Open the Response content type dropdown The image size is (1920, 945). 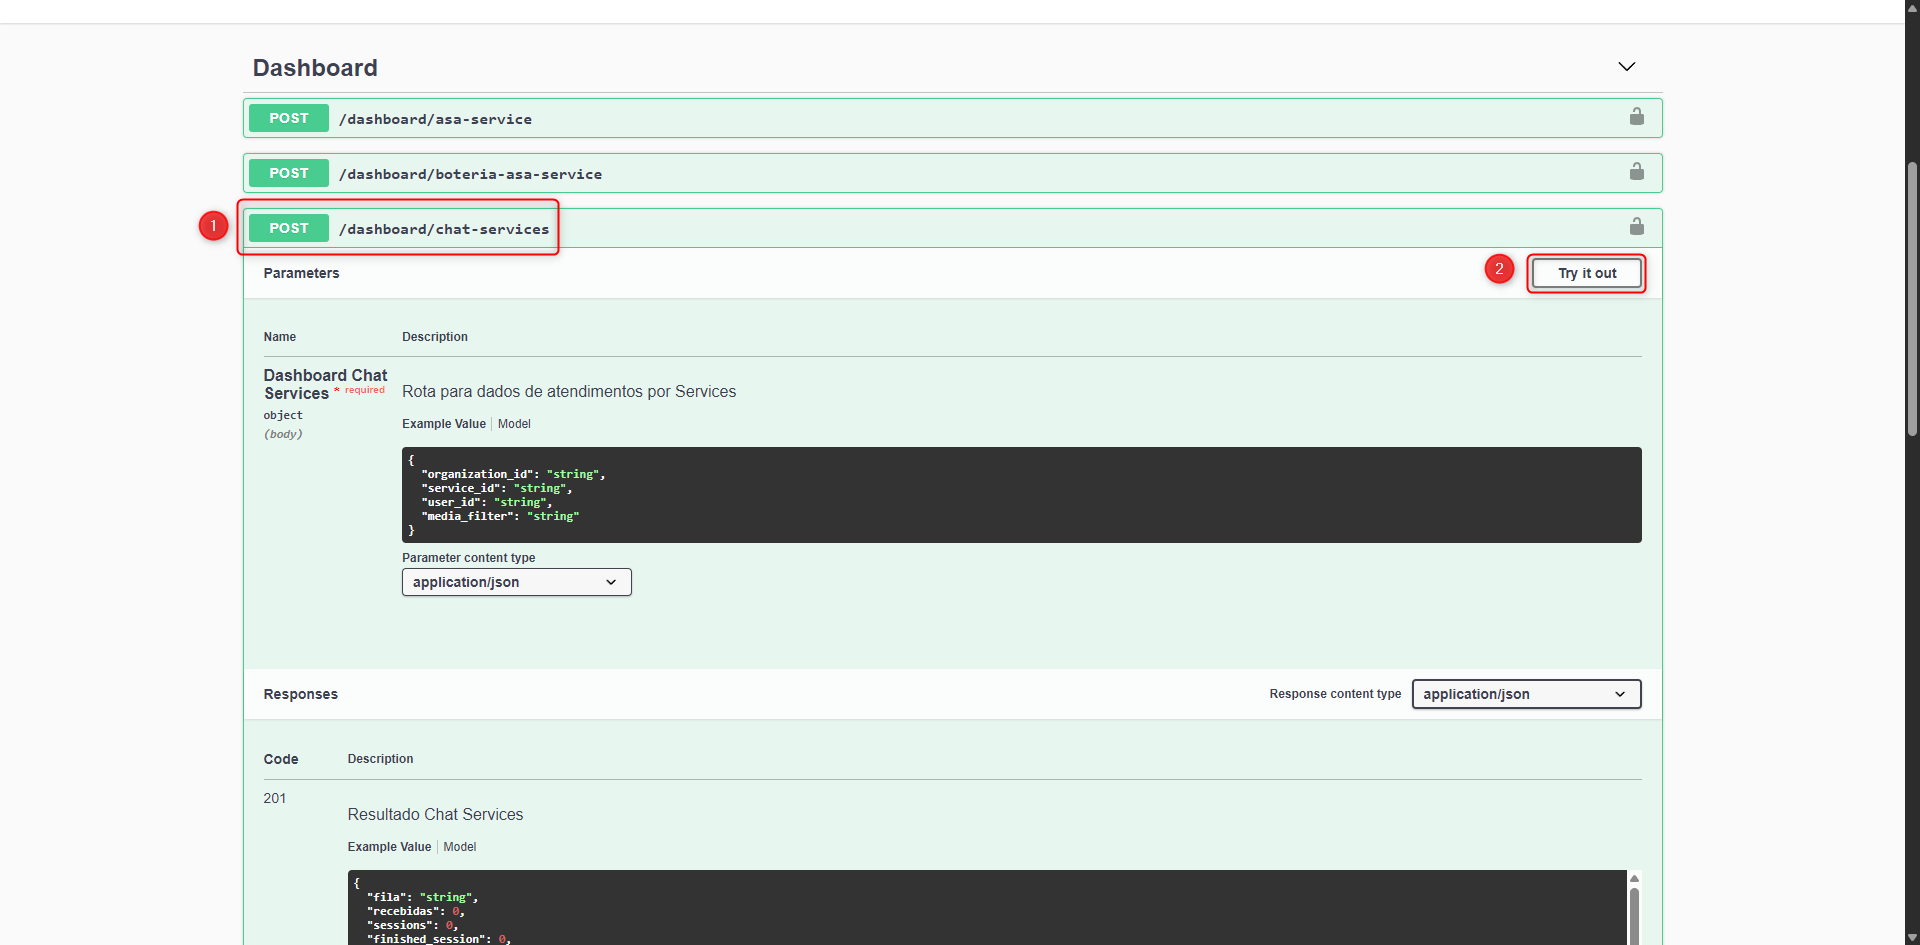click(x=1525, y=694)
